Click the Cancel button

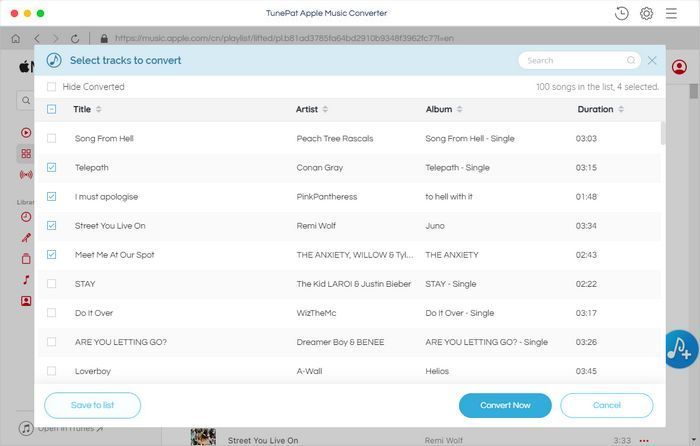607,405
